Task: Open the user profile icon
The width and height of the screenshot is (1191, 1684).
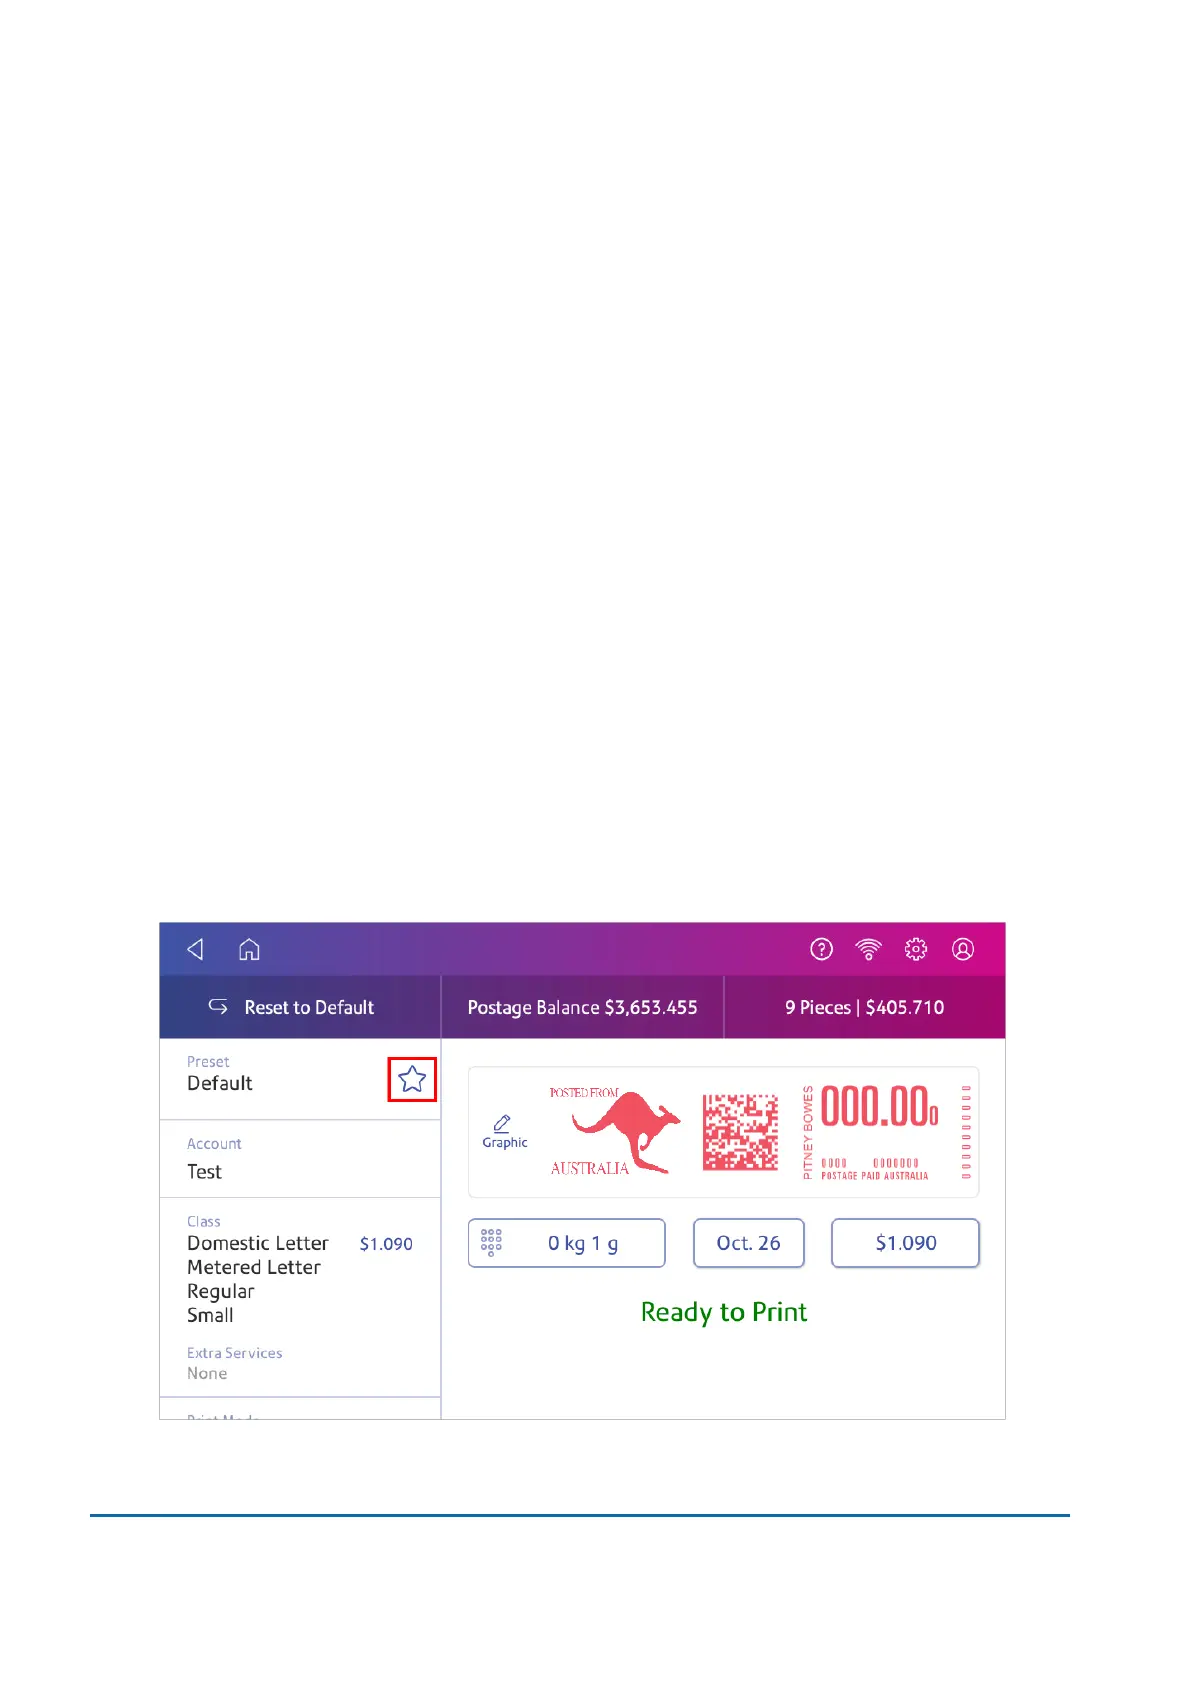Action: coord(963,949)
